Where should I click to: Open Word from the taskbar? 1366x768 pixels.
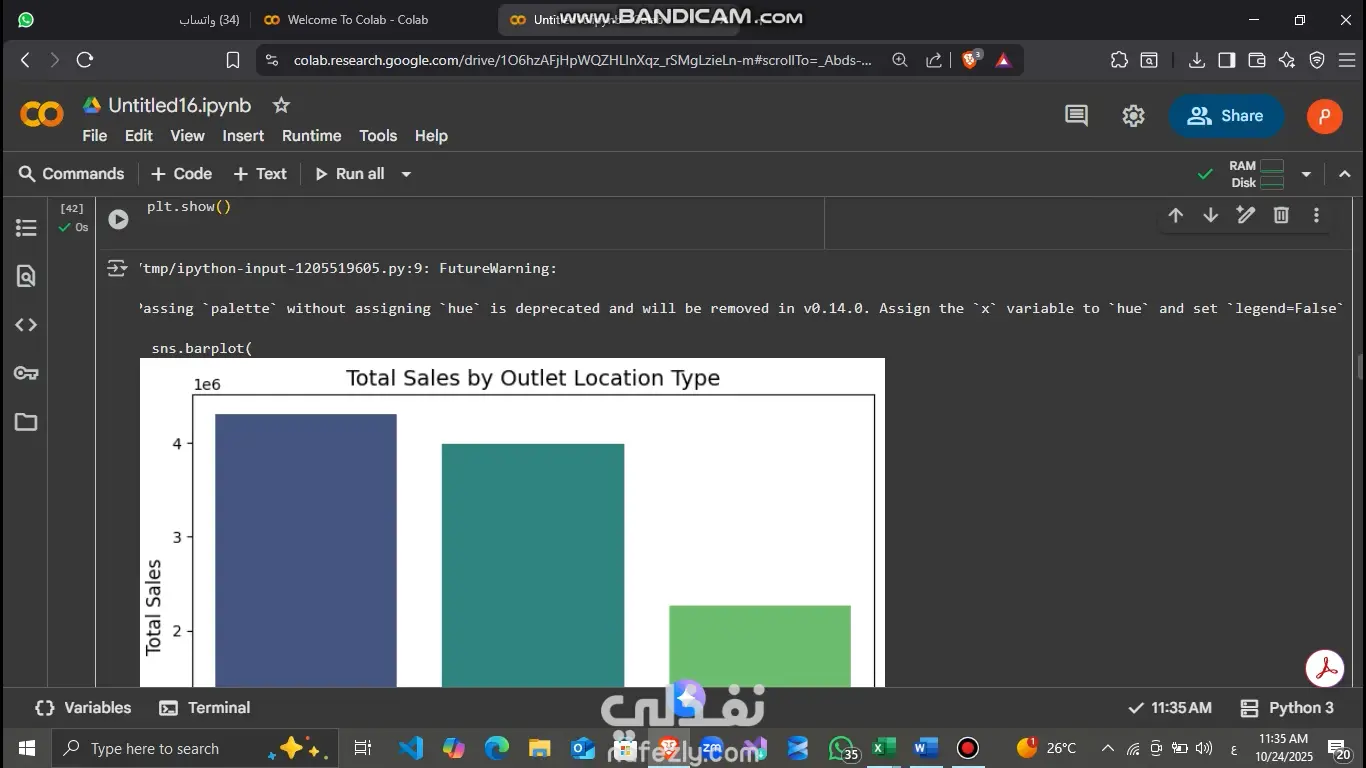click(925, 748)
